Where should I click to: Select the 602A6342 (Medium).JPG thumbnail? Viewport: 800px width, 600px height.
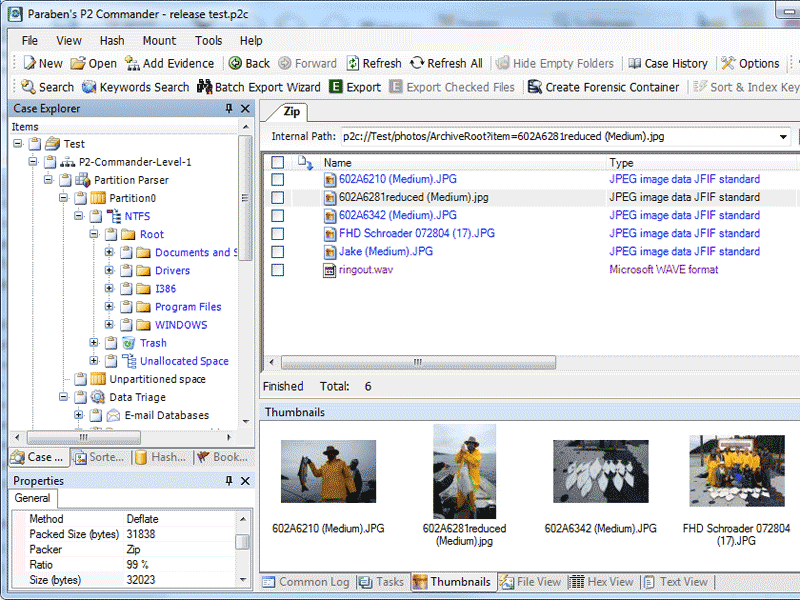[600, 471]
